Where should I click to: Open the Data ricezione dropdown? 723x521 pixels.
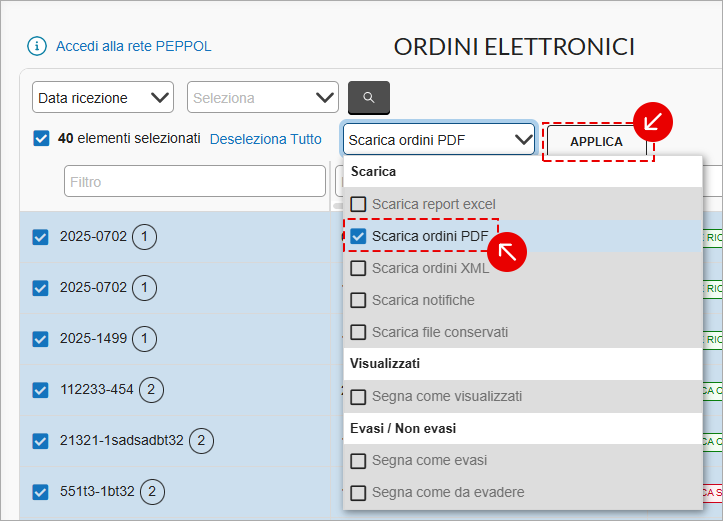click(x=103, y=97)
